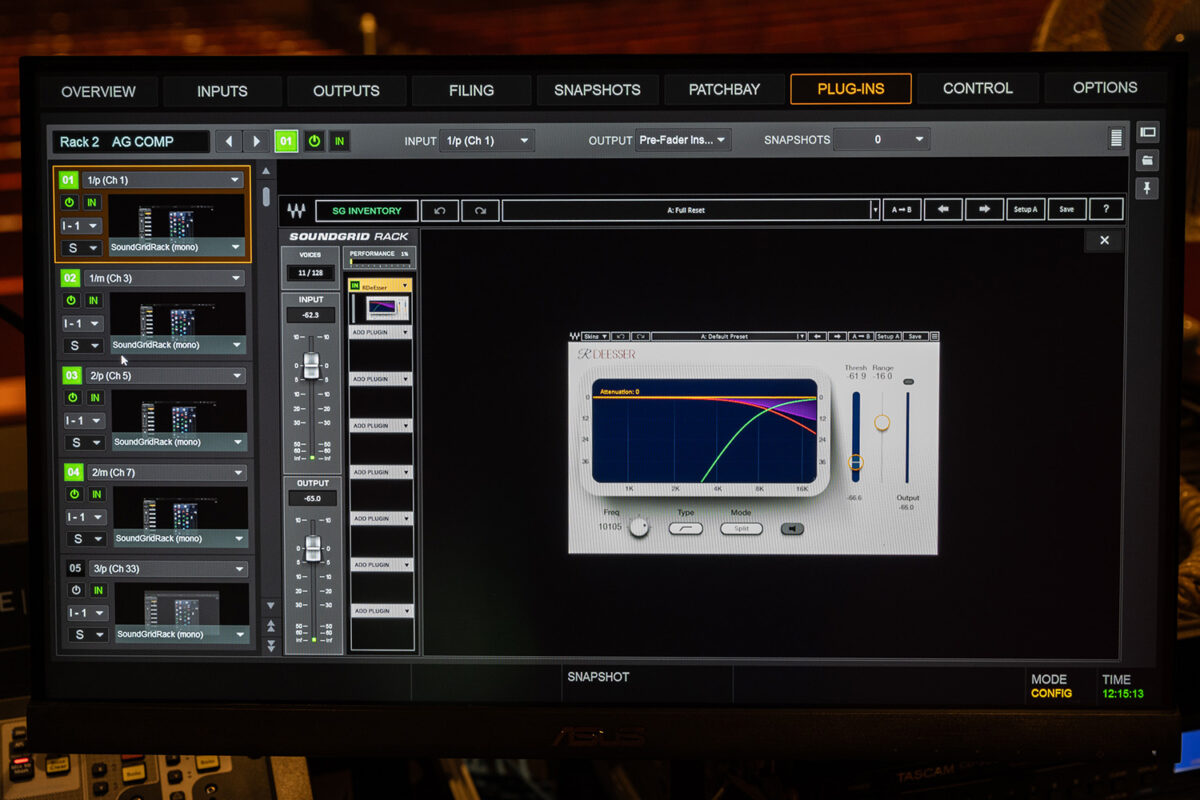
Task: Expand the 3/p (Ch 33) channel dropdown
Action: click(169, 568)
